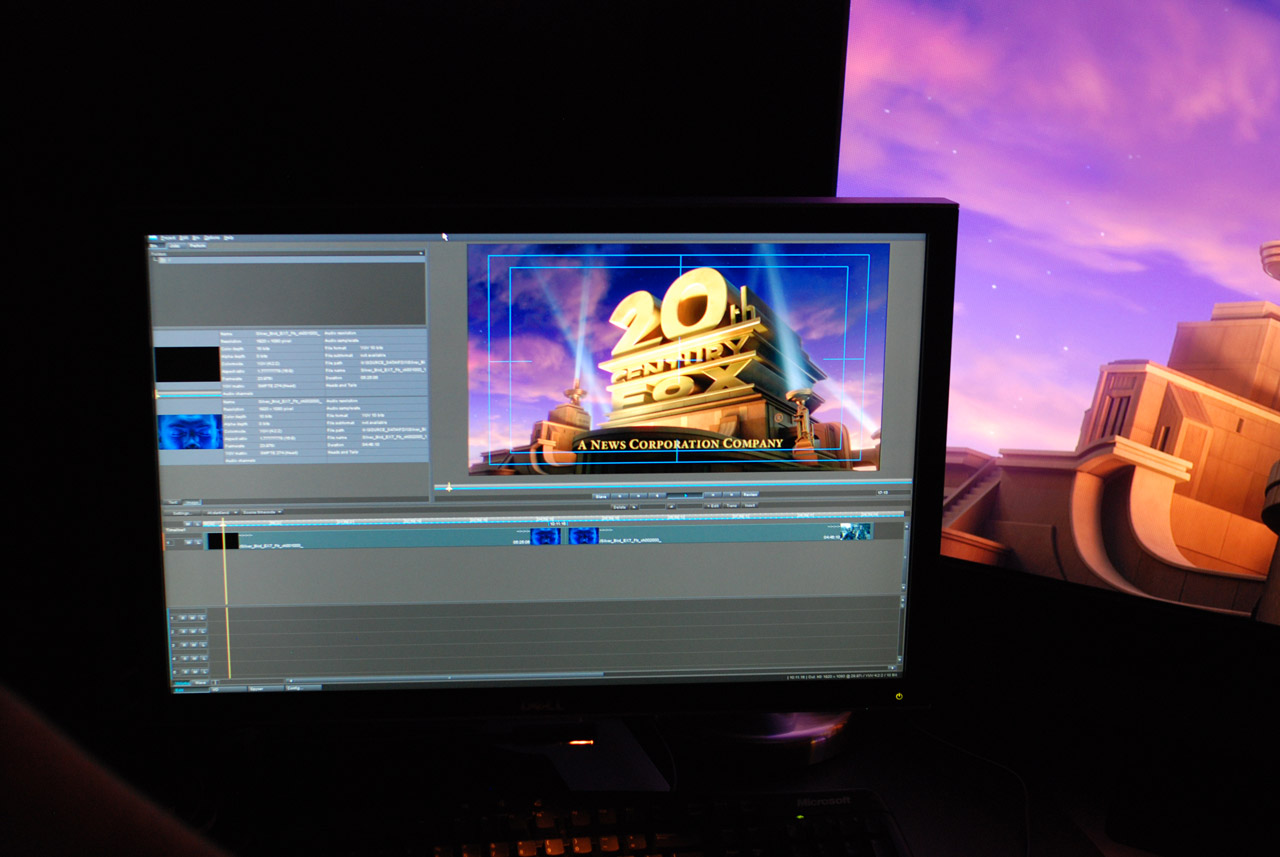This screenshot has height=857, width=1280.
Task: Open the Options menu
Action: pyautogui.click(x=212, y=238)
